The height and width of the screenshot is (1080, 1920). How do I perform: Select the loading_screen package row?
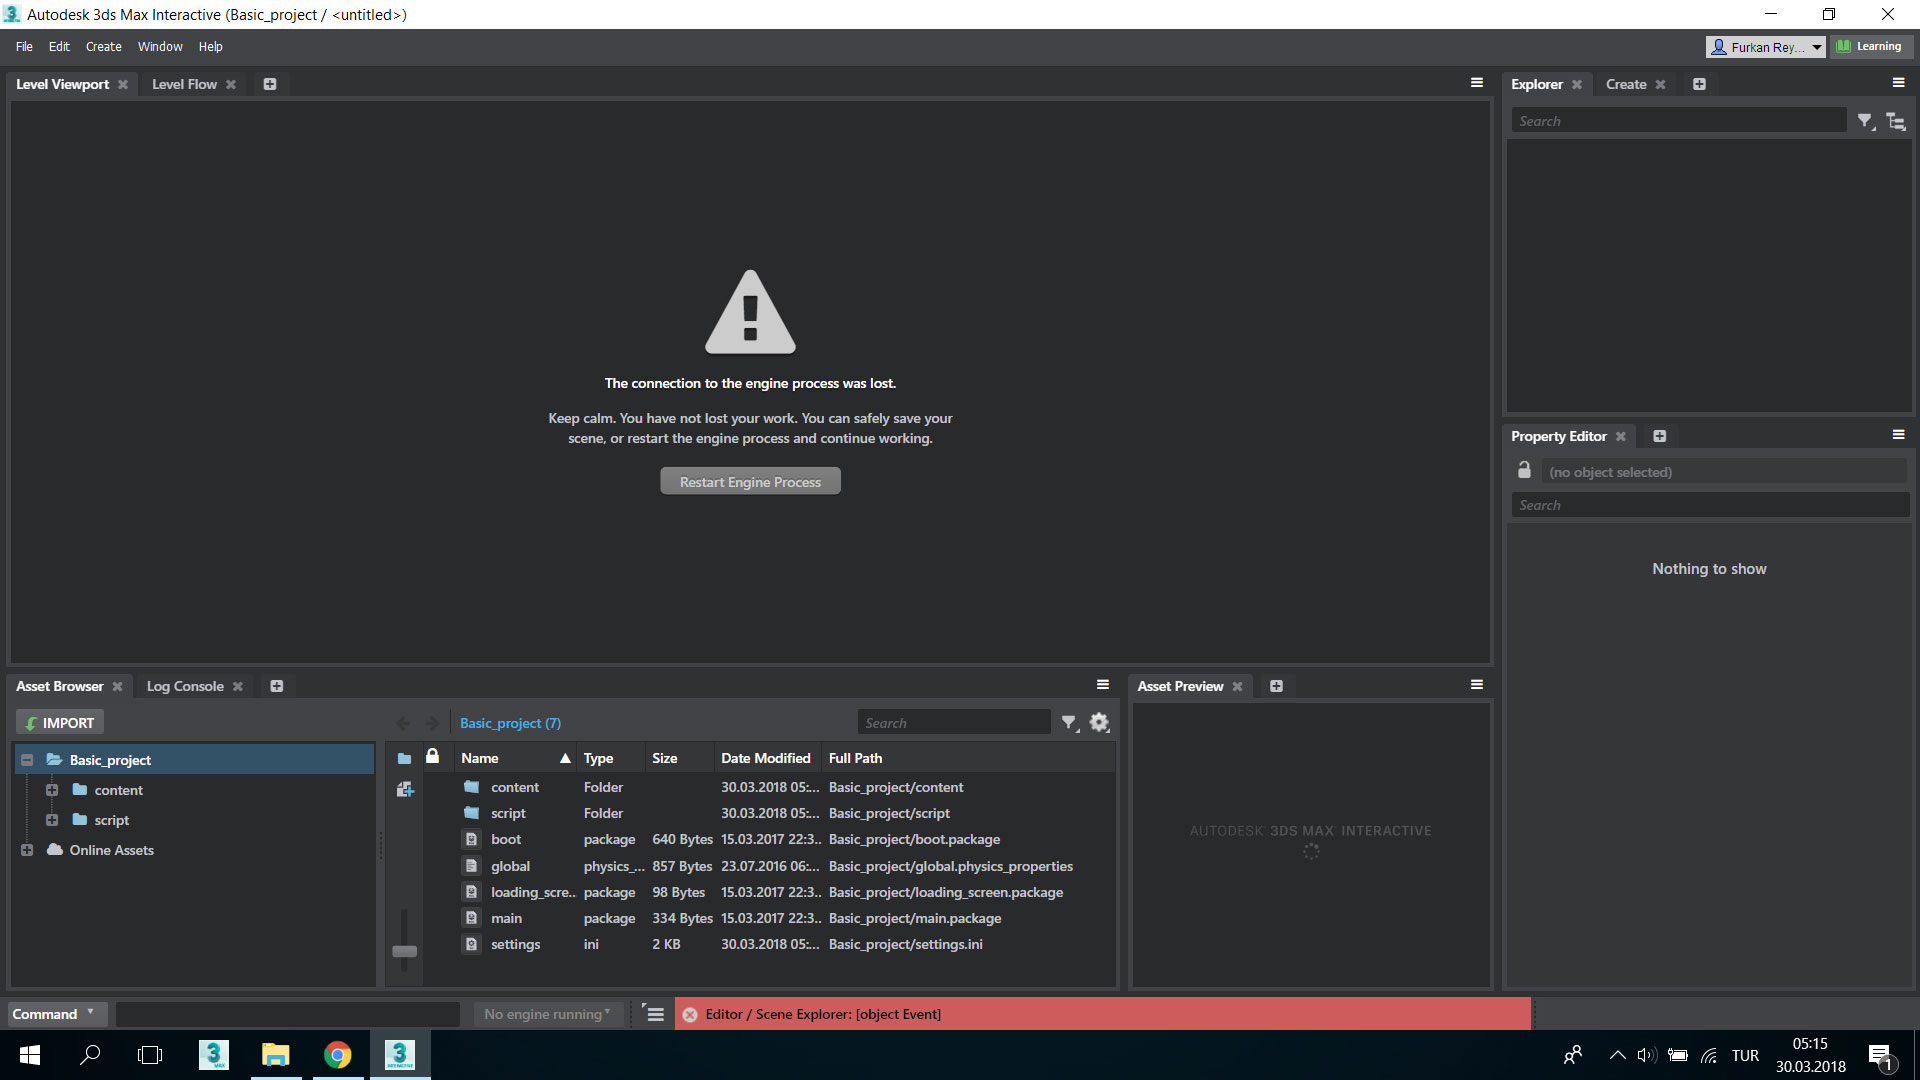pyautogui.click(x=785, y=893)
